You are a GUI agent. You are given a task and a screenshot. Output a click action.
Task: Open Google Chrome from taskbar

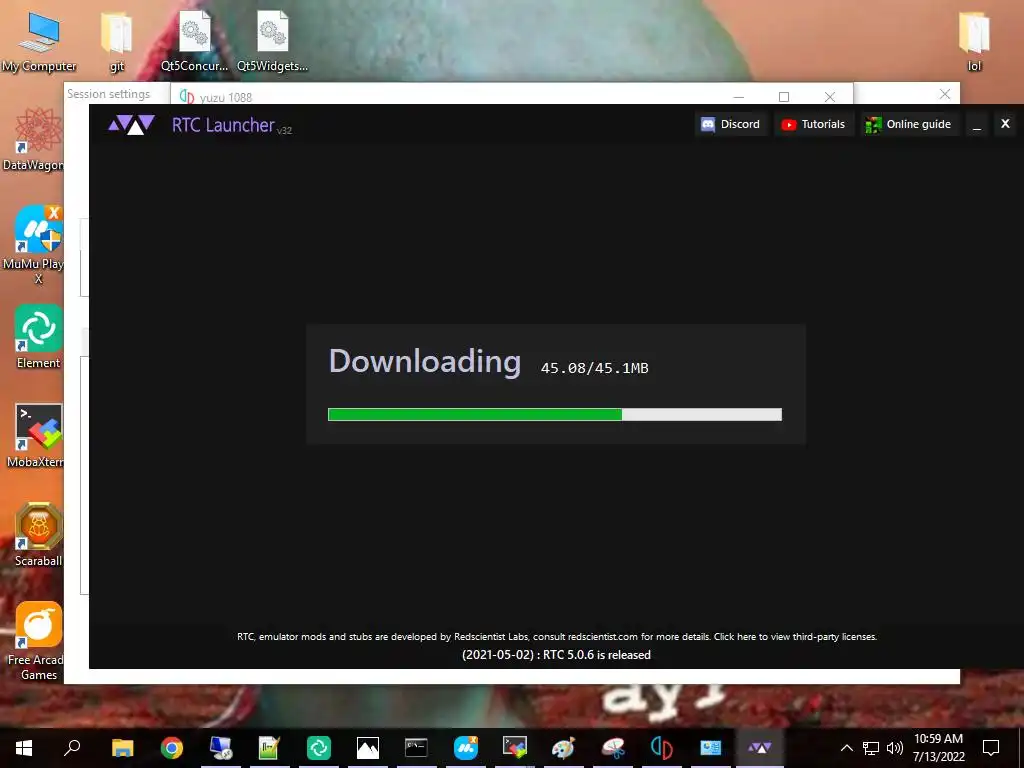172,748
